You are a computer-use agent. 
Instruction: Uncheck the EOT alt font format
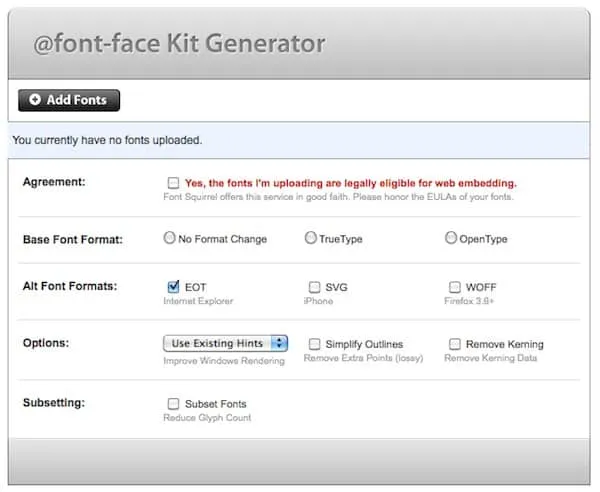(174, 287)
